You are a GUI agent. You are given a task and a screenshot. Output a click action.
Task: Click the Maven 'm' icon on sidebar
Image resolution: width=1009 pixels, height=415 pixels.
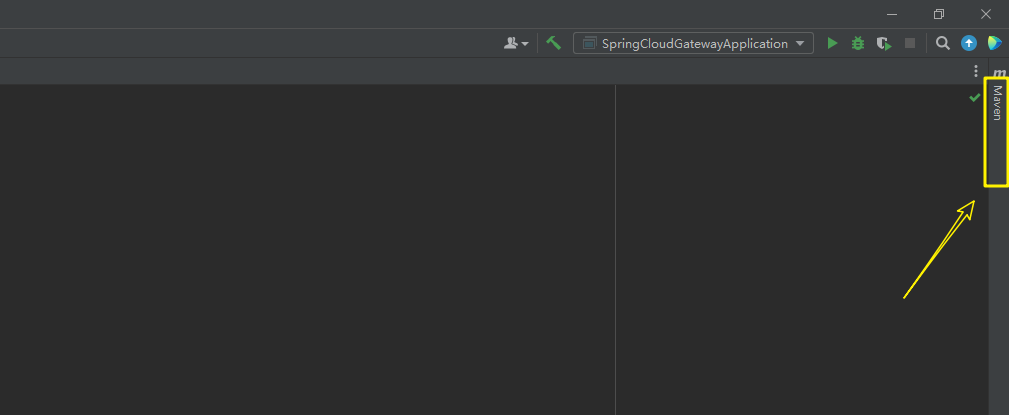(999, 73)
